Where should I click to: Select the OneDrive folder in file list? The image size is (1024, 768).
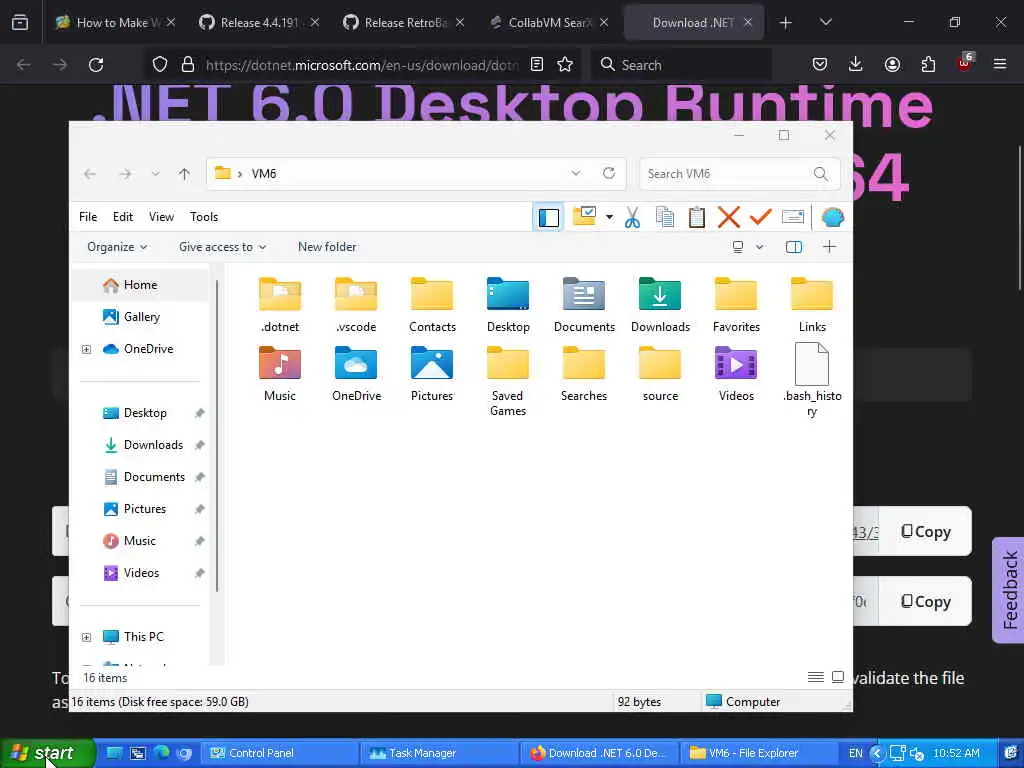click(x=356, y=374)
